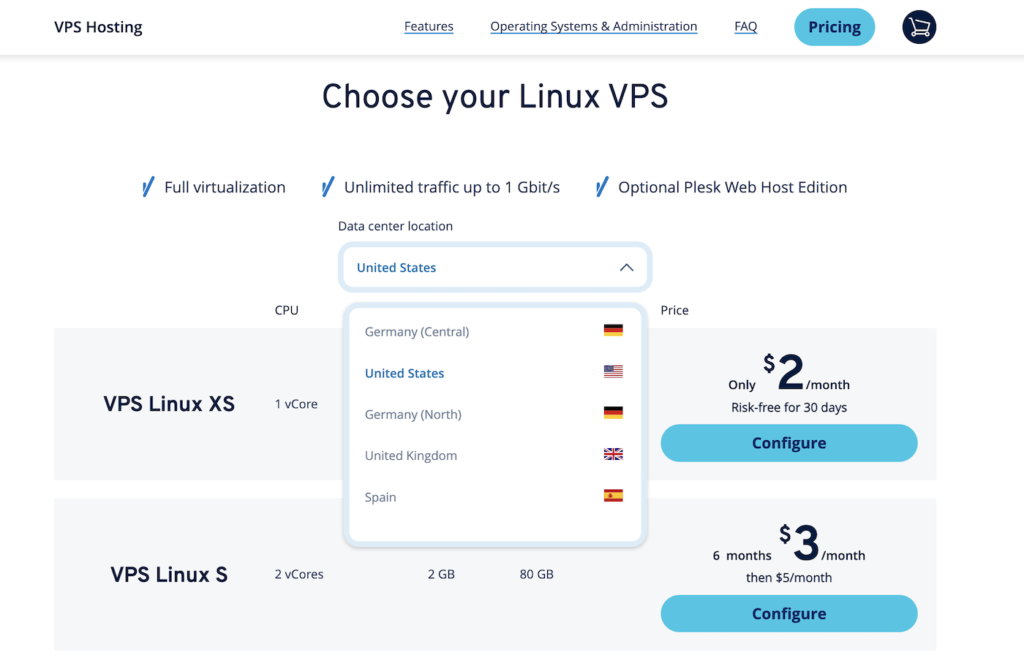The height and width of the screenshot is (658, 1024).
Task: Click the United States flag icon
Action: (x=613, y=372)
